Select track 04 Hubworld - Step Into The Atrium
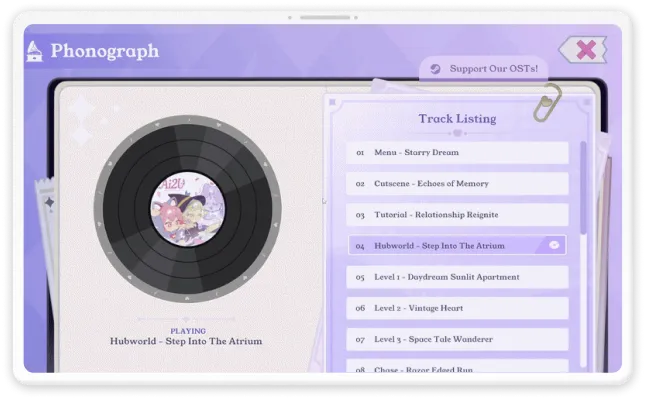This screenshot has width=646, height=400. click(457, 246)
